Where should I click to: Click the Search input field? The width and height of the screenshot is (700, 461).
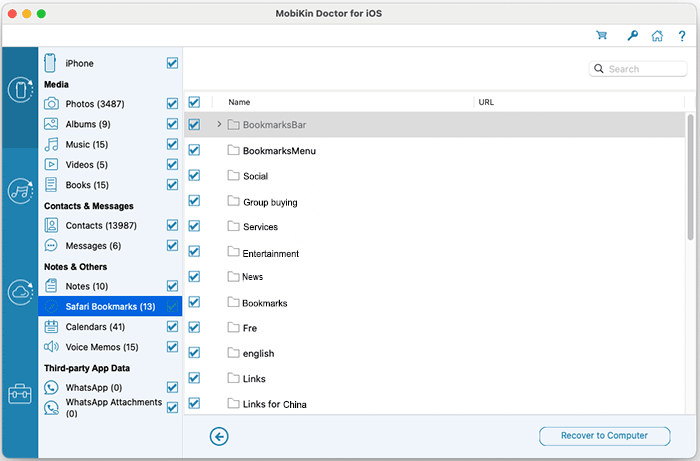point(642,69)
